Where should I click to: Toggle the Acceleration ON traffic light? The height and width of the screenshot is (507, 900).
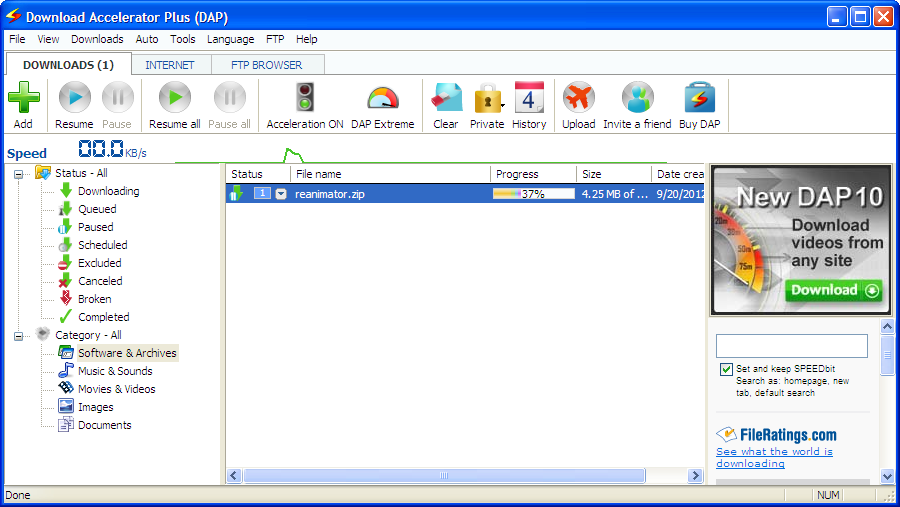click(x=305, y=98)
